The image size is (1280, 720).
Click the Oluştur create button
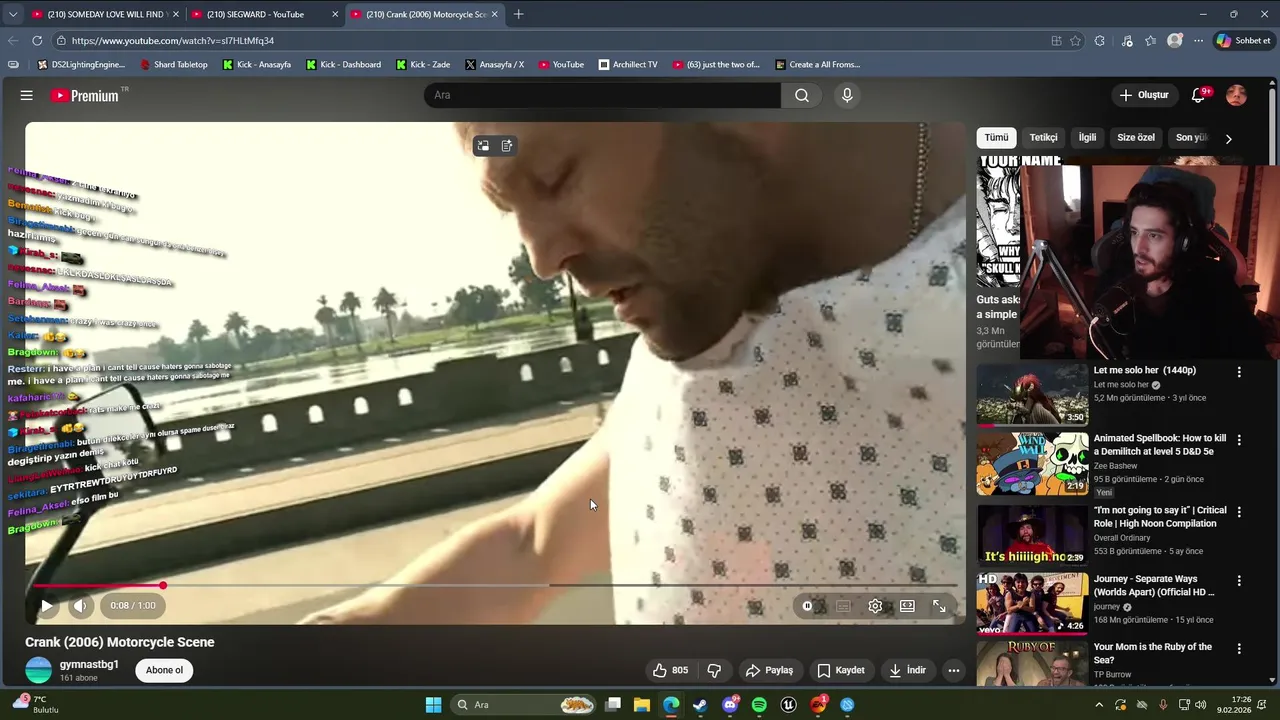(1144, 95)
